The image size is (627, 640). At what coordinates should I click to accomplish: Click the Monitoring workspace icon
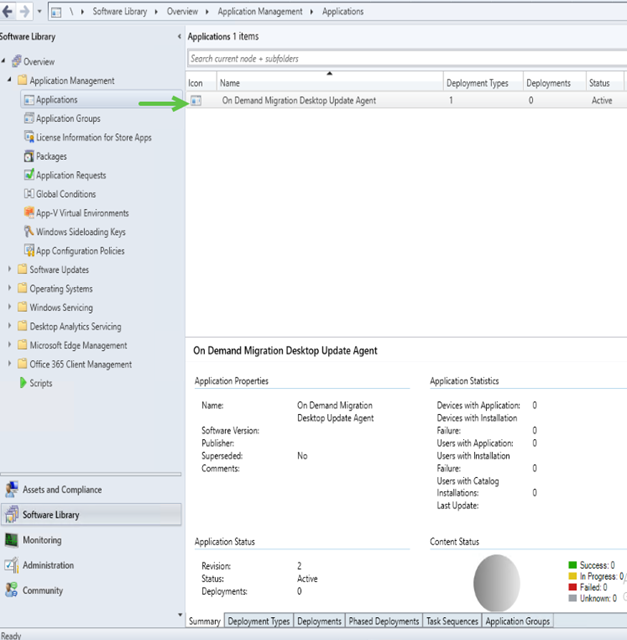coord(11,540)
